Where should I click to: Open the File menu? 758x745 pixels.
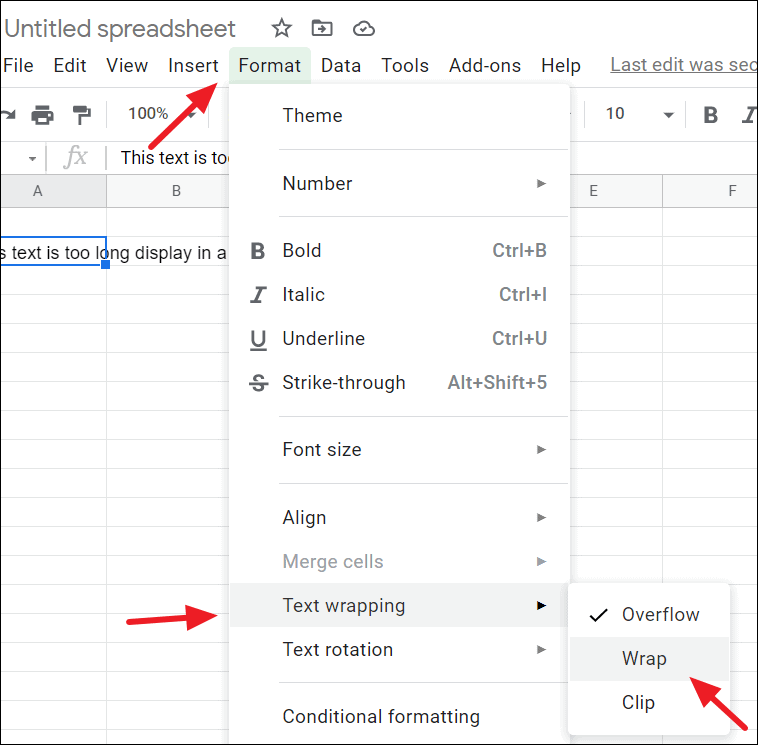18,65
